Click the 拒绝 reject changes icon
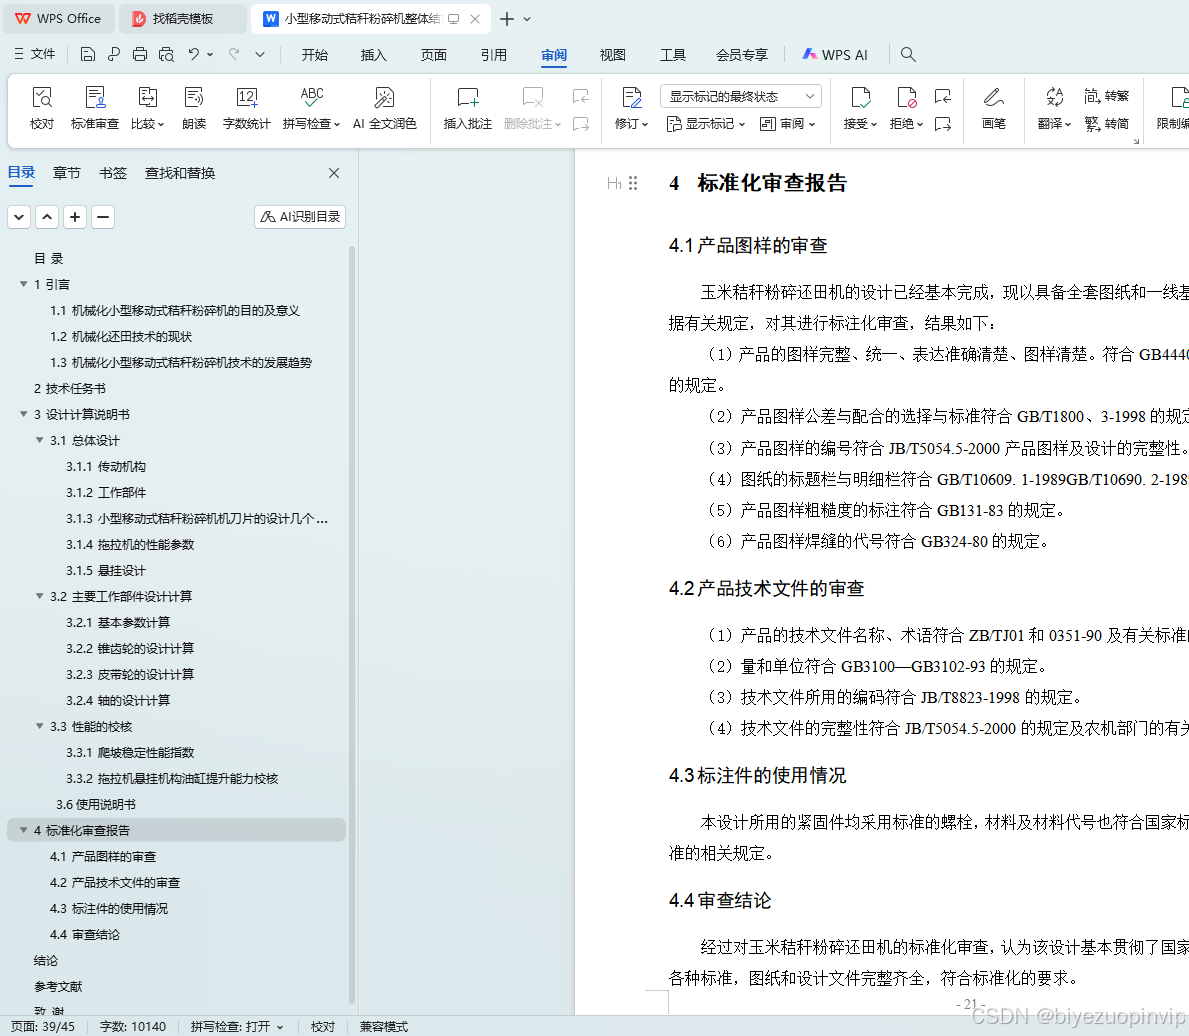The image size is (1189, 1036). [906, 108]
